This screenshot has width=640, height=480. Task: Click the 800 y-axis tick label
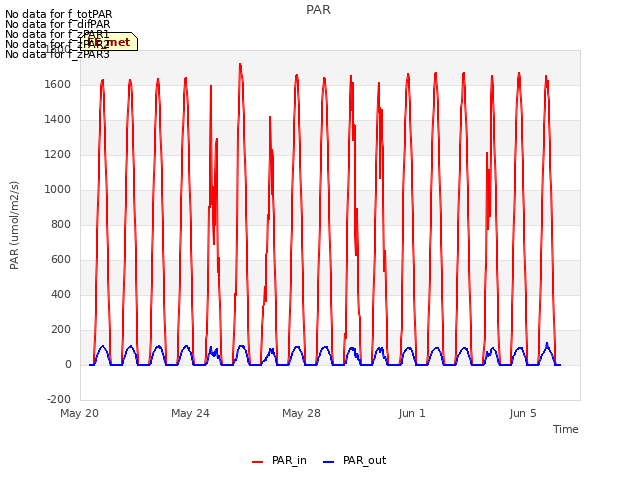click(x=61, y=224)
